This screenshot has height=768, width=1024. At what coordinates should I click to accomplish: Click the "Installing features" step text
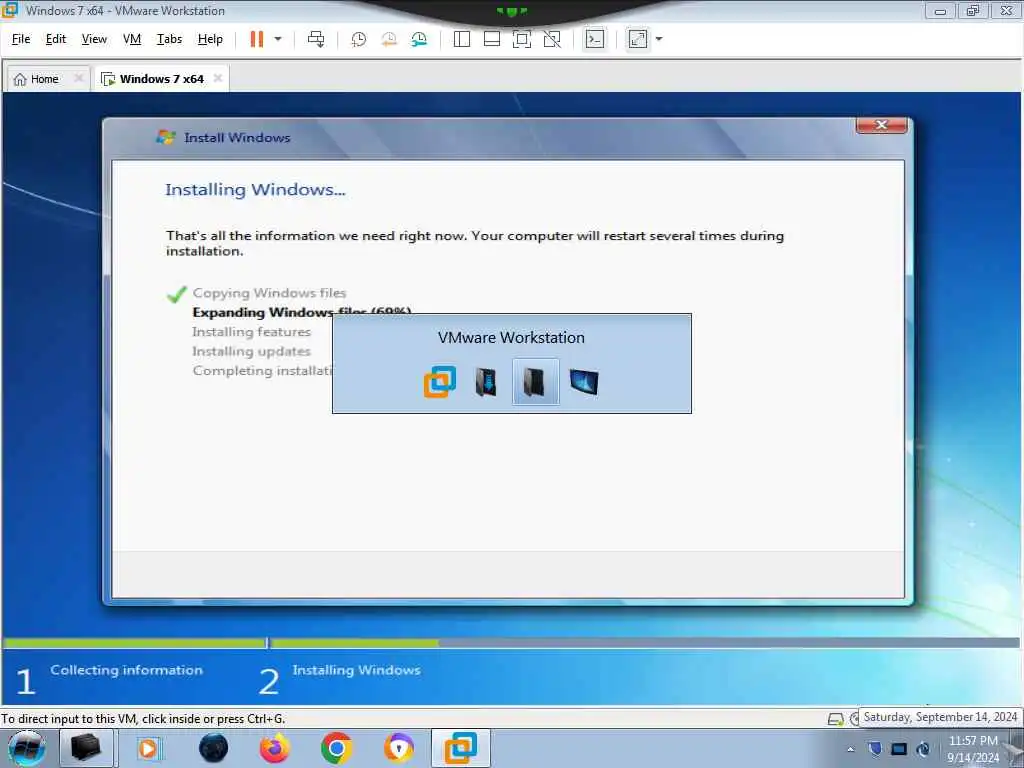[x=251, y=332]
